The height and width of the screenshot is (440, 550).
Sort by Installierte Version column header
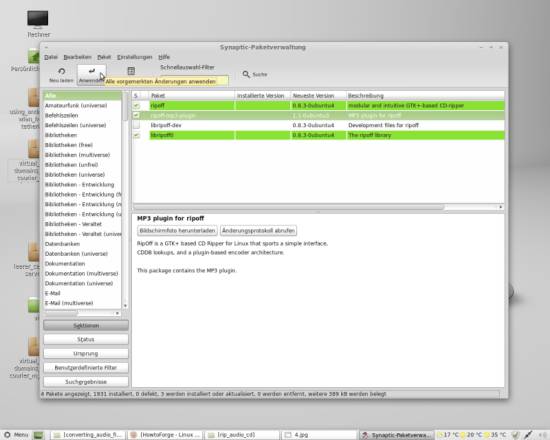click(262, 95)
